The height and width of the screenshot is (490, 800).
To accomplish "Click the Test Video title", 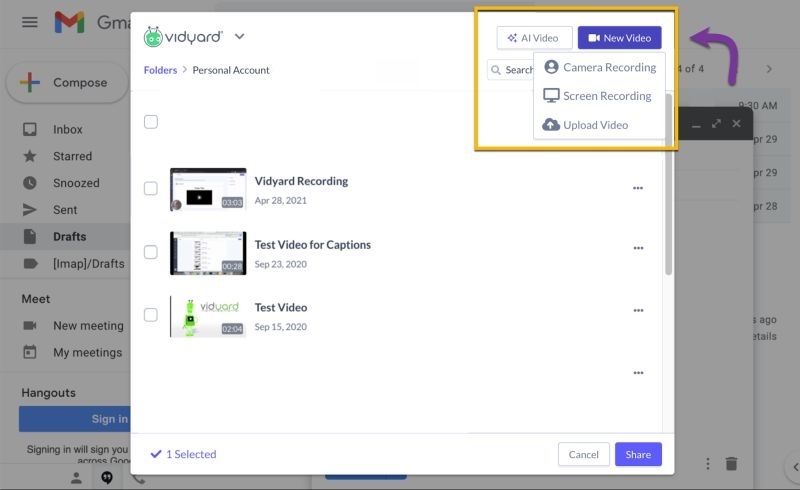I will coord(281,308).
